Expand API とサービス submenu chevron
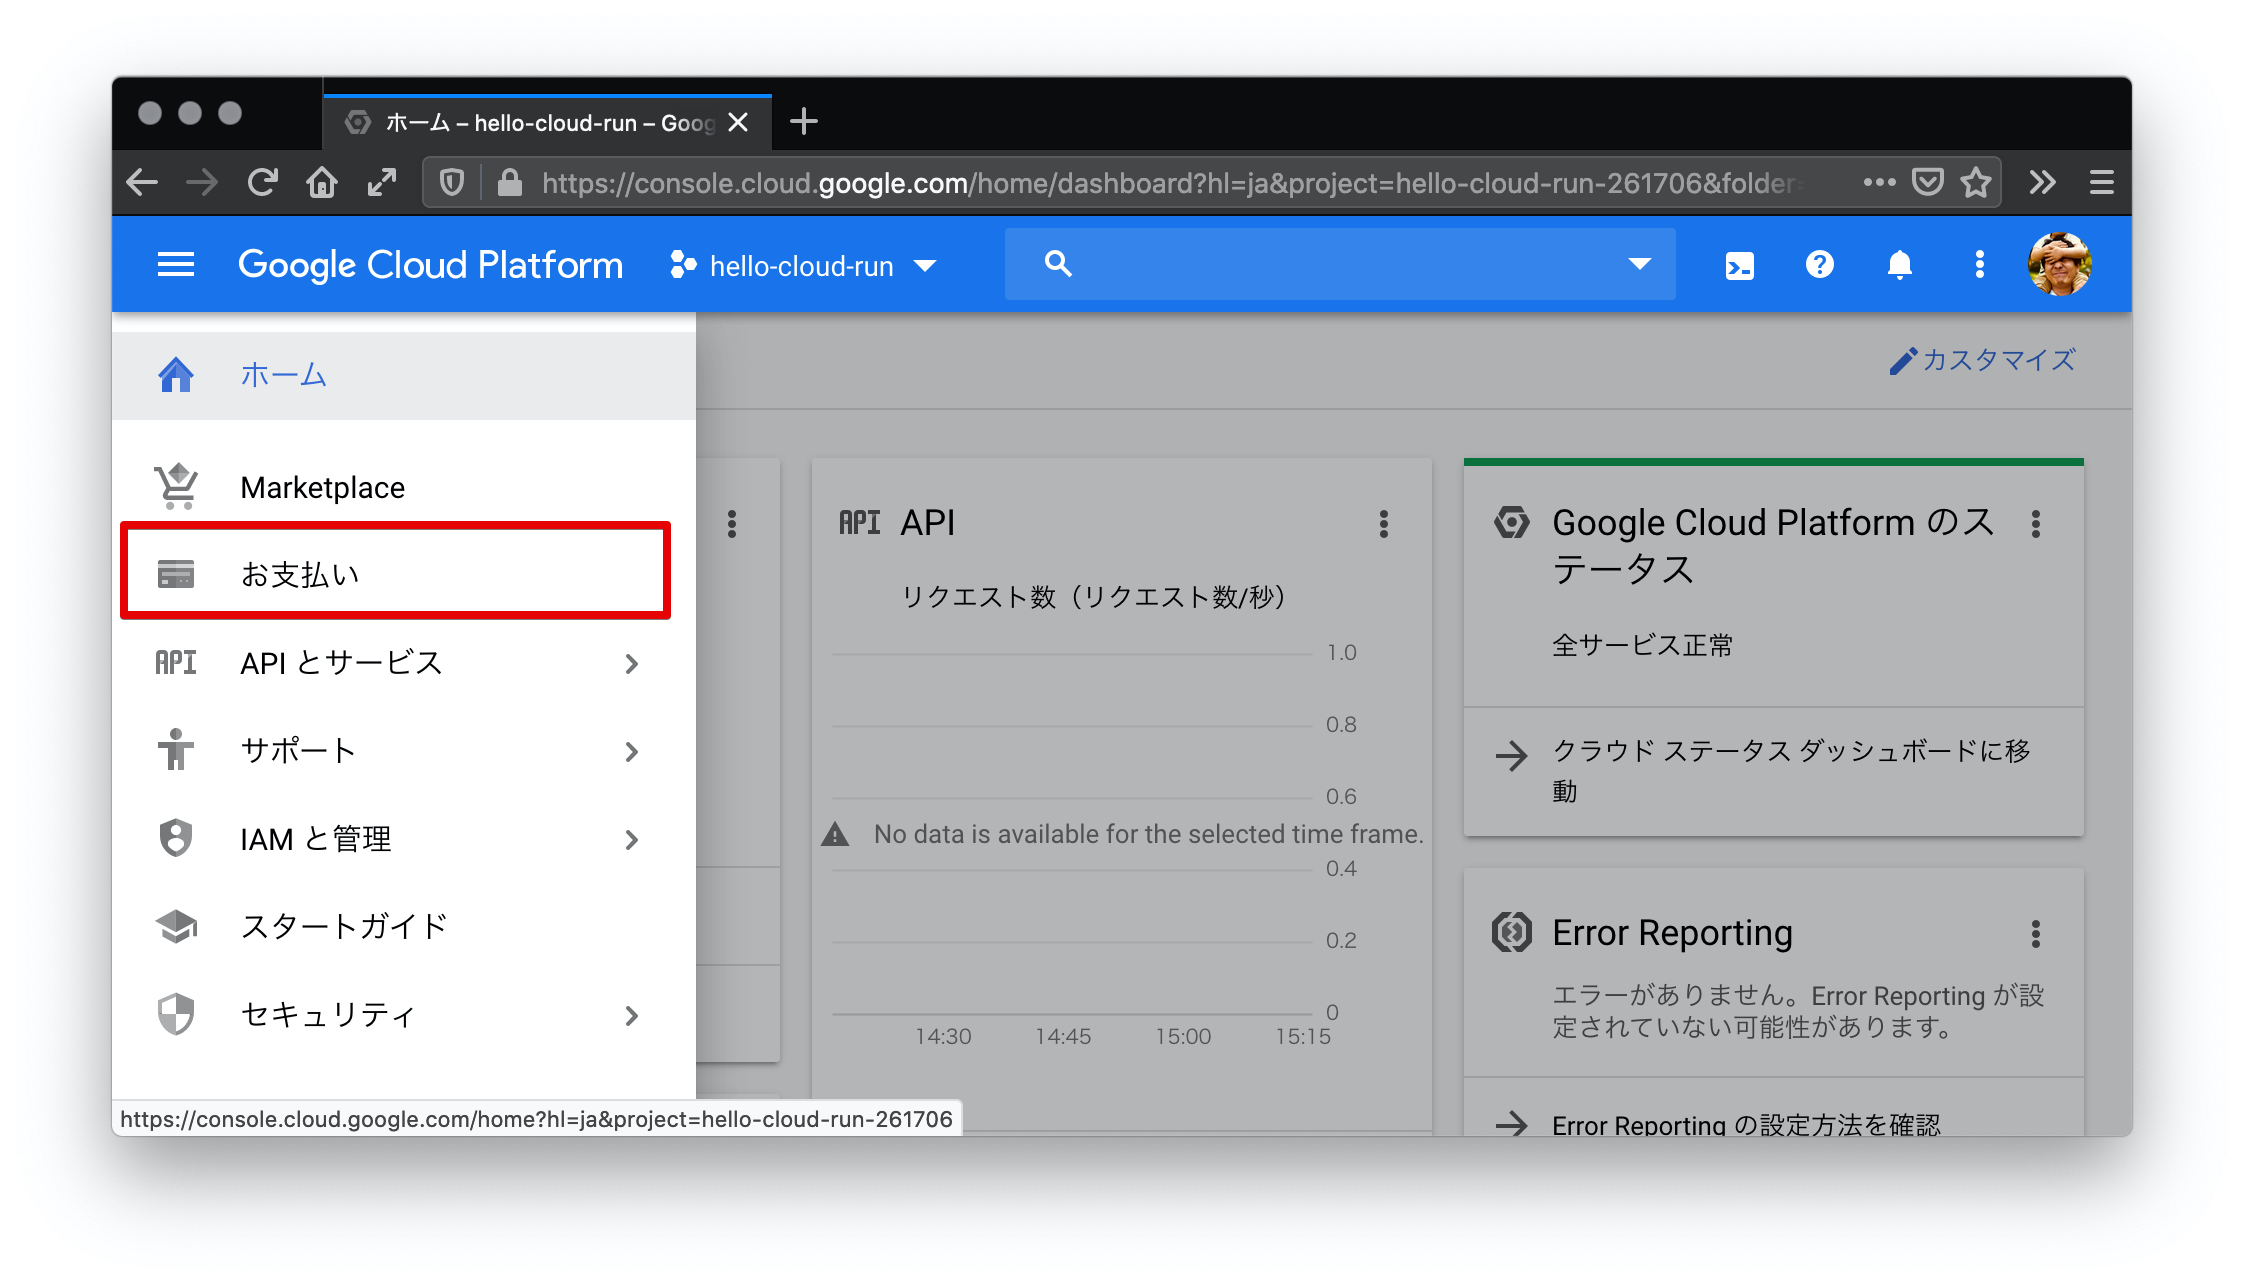 pyautogui.click(x=632, y=664)
